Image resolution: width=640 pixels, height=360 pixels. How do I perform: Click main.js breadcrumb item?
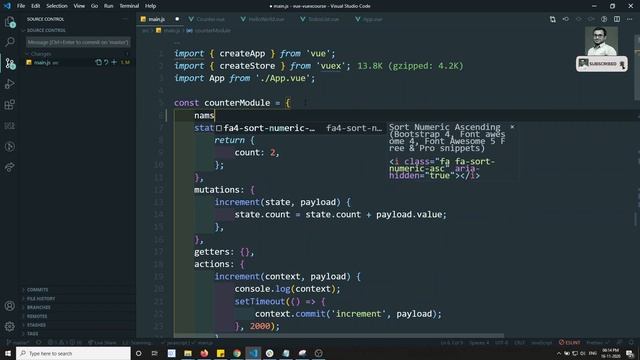[x=168, y=31]
